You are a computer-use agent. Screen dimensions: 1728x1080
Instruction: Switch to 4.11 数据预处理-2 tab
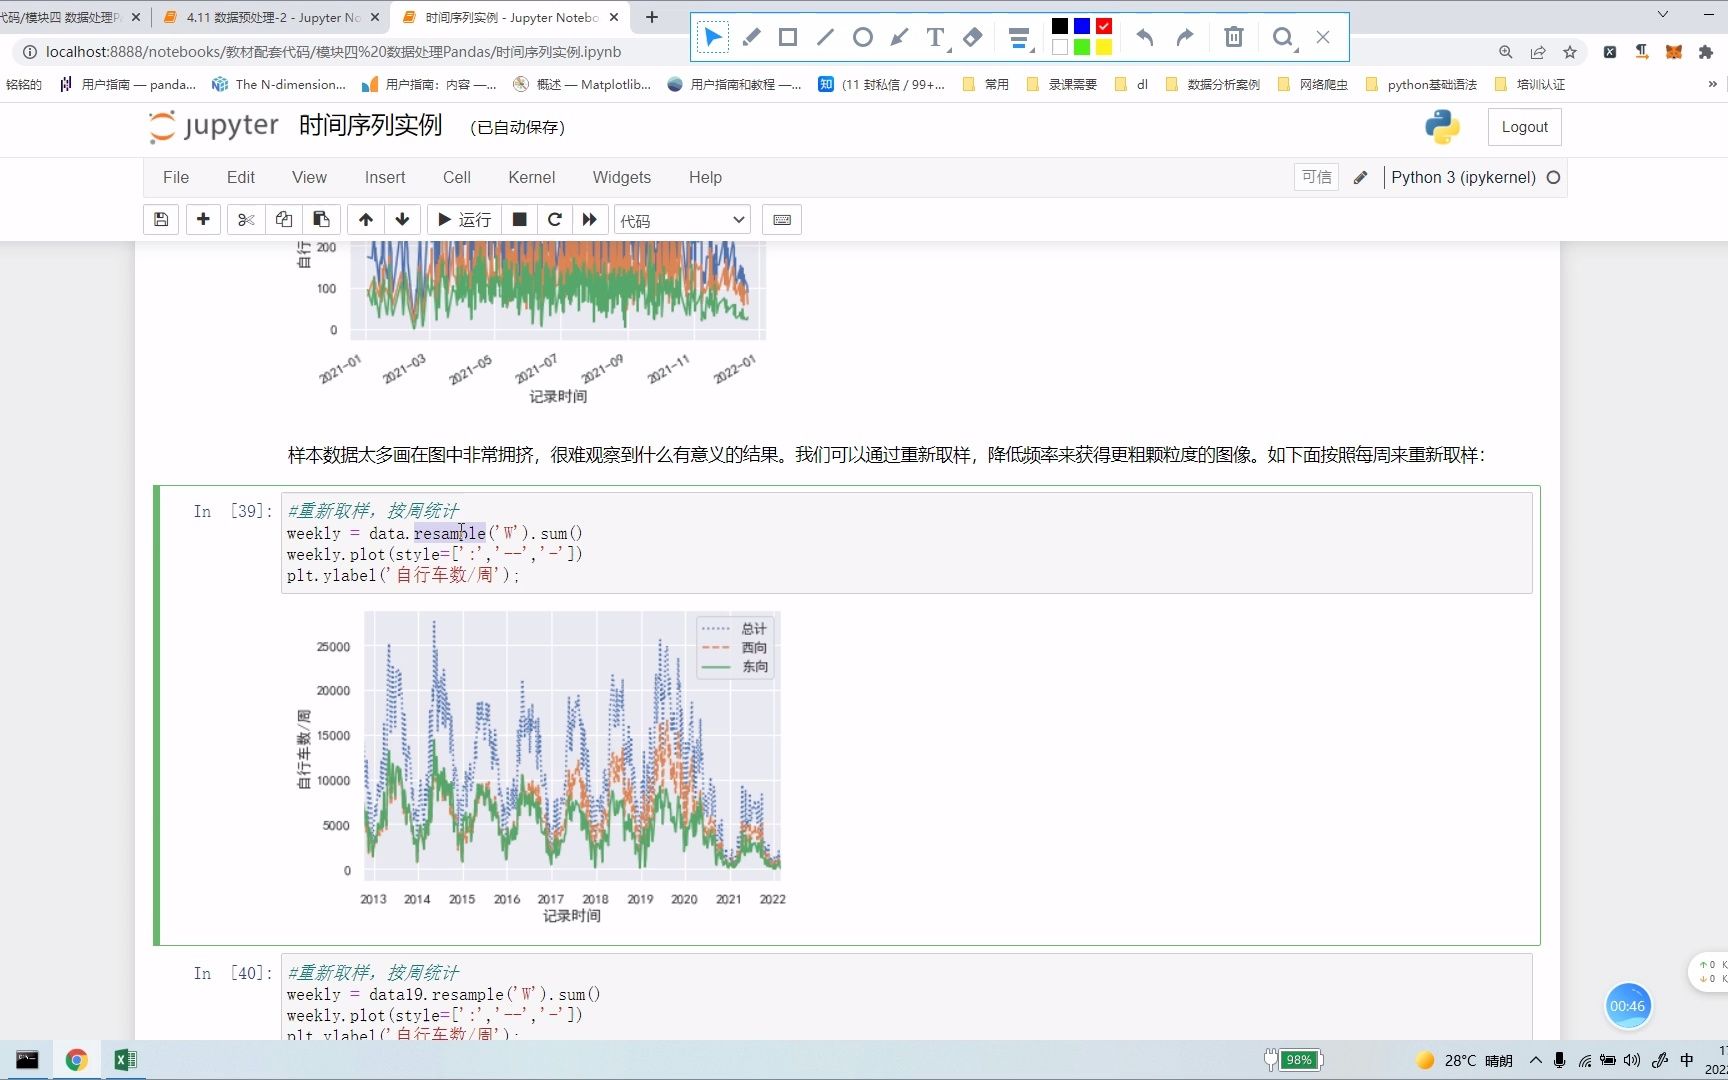coord(270,17)
